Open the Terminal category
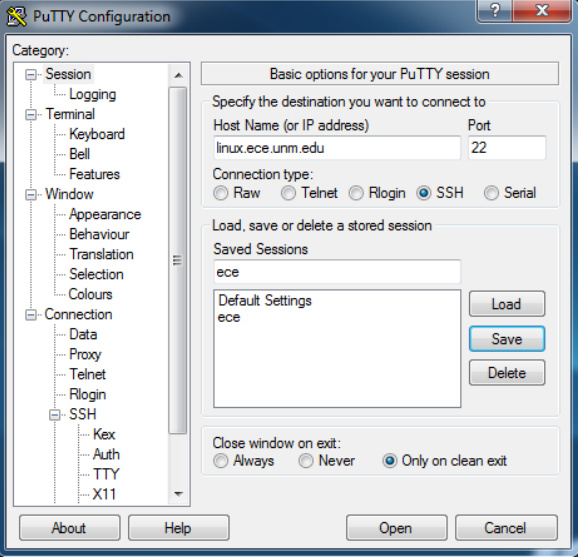Image resolution: width=580 pixels, height=557 pixels. coord(70,114)
